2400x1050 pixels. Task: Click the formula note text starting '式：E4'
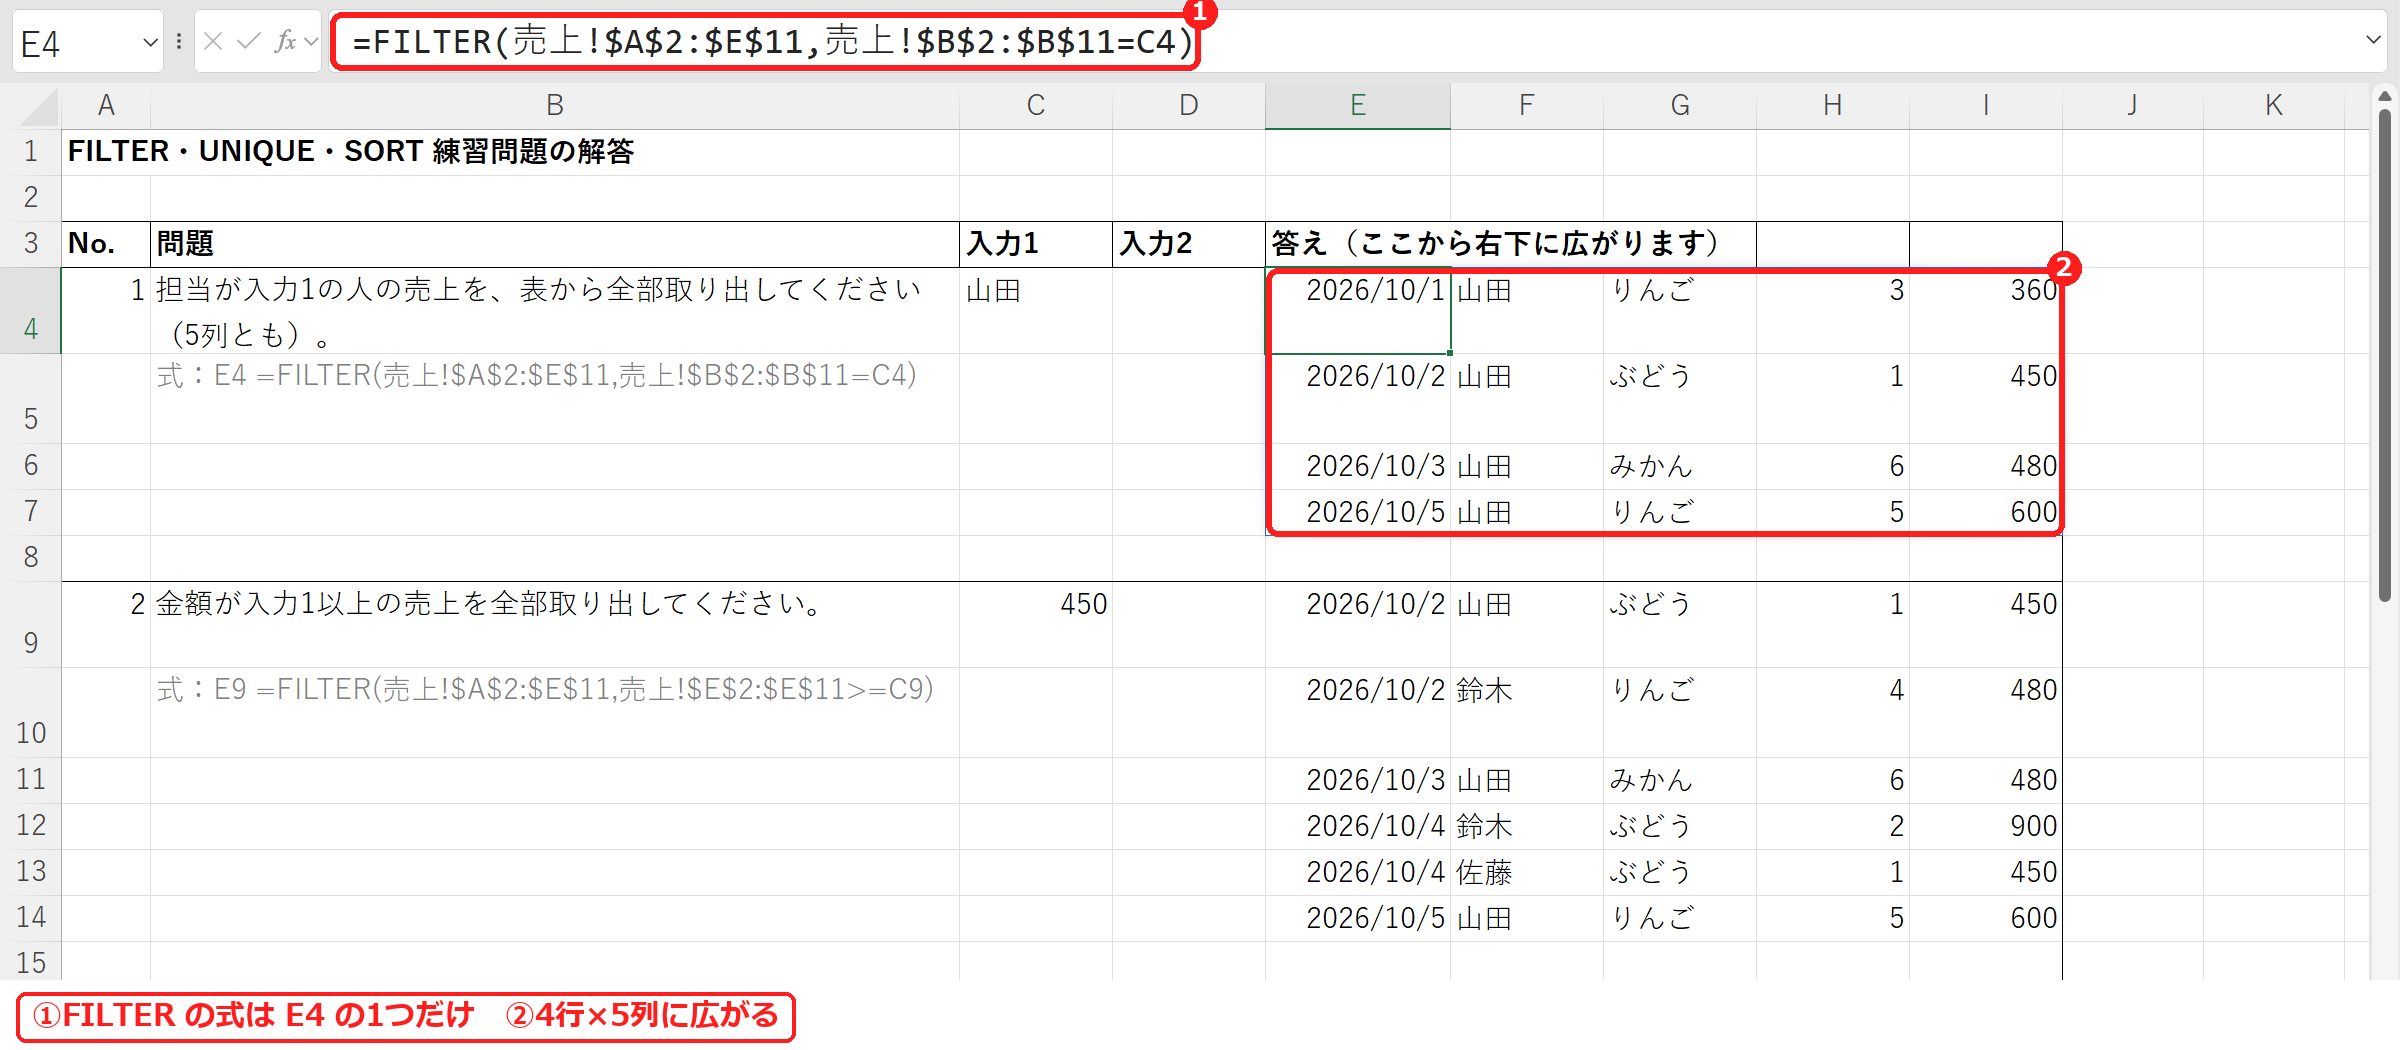(x=537, y=376)
